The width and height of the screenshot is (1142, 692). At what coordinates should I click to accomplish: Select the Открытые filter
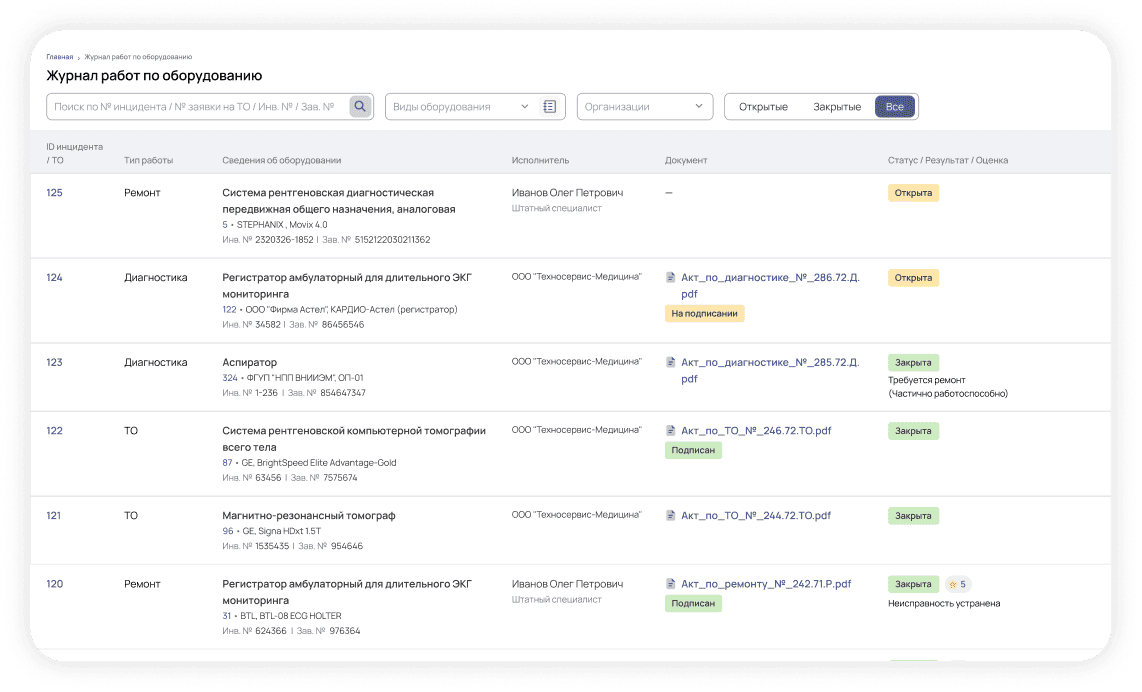763,106
